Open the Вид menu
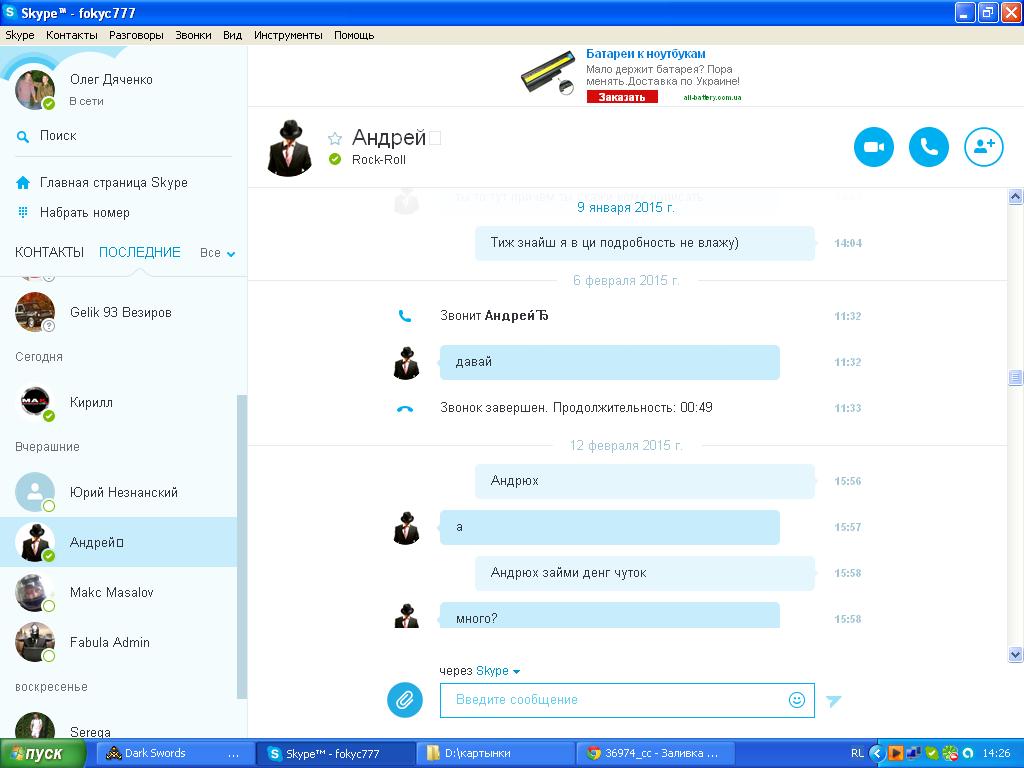The width and height of the screenshot is (1024, 768). tap(232, 35)
